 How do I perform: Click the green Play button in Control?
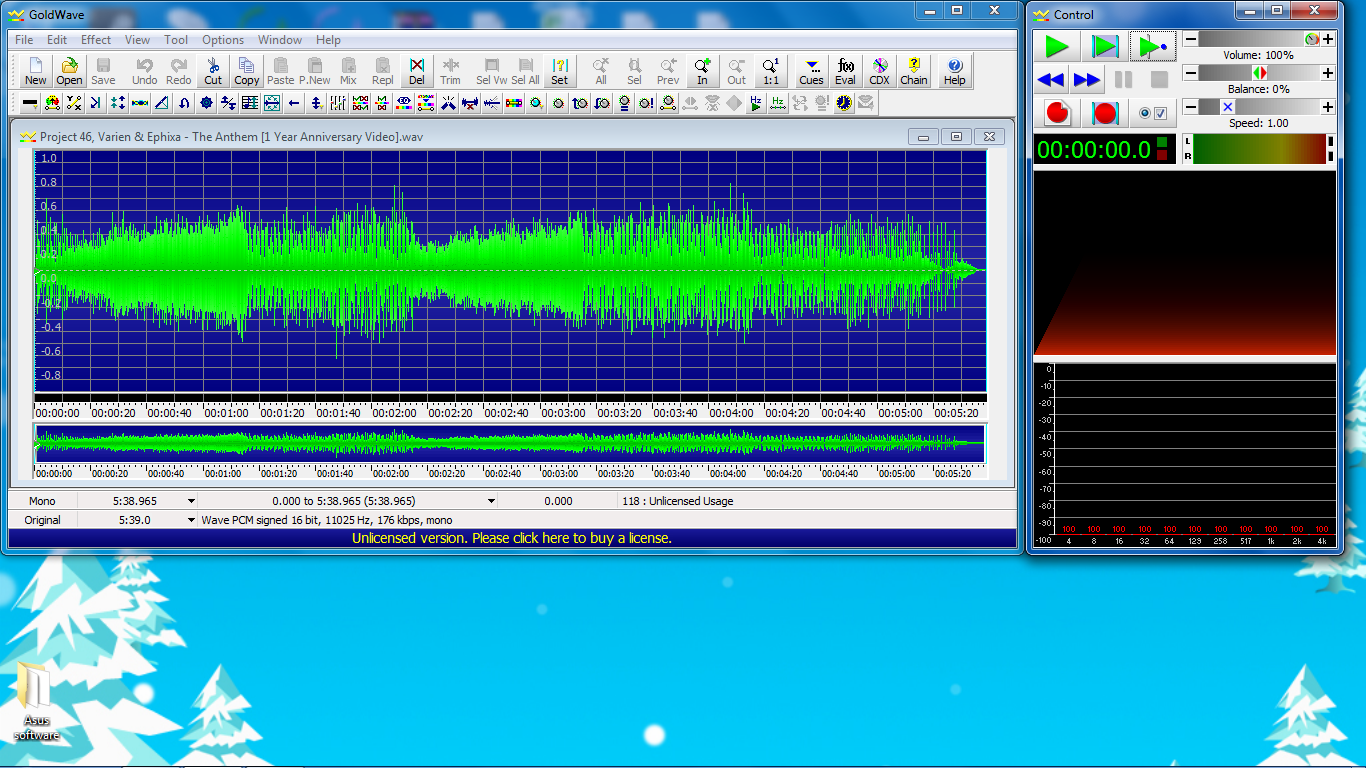pos(1056,47)
